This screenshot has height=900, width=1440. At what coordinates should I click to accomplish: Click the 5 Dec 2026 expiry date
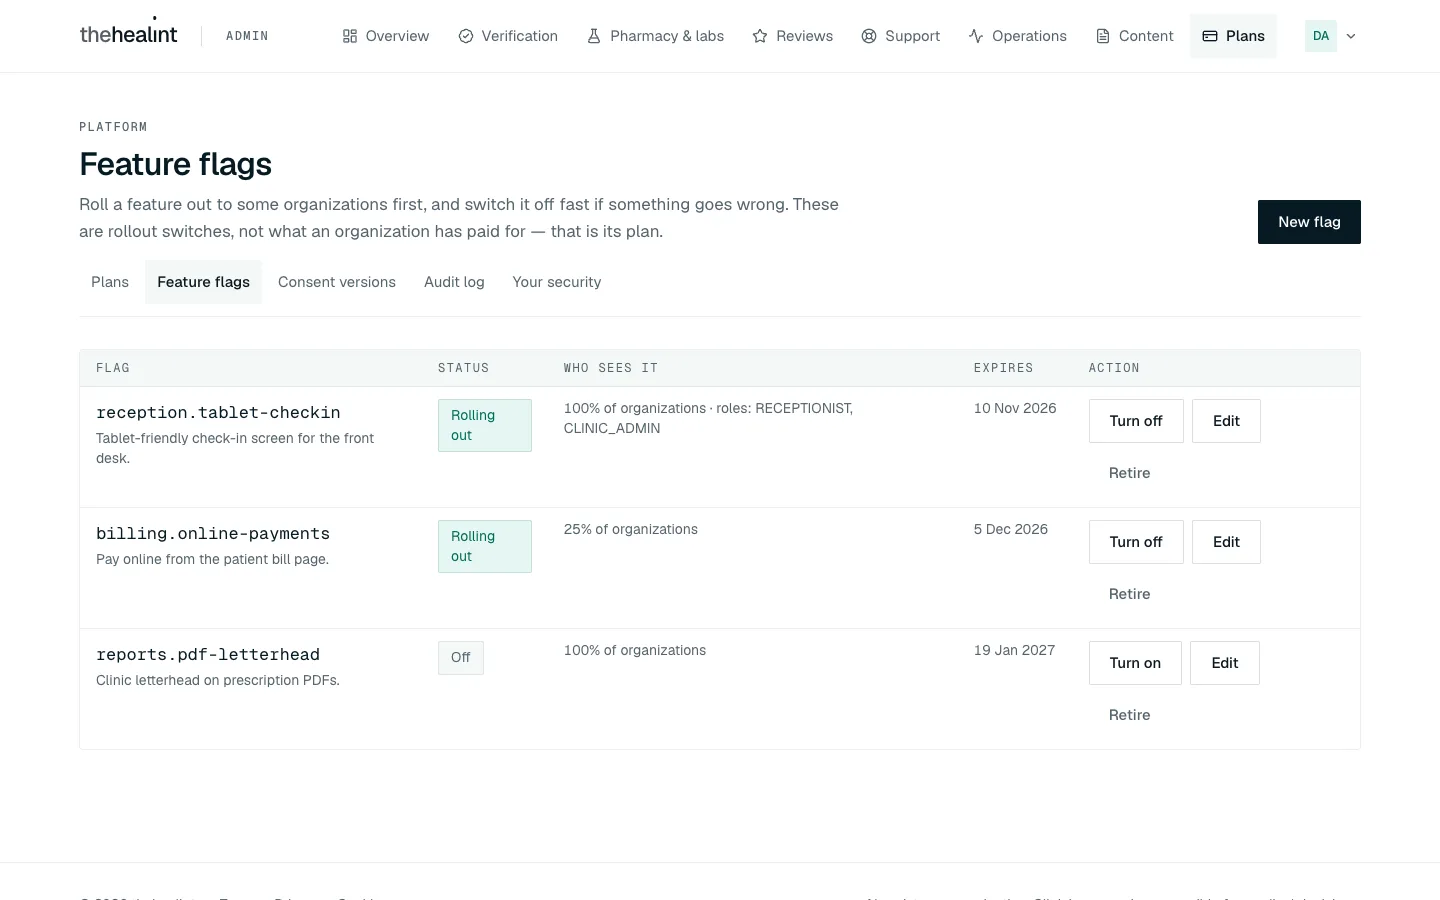(x=1011, y=529)
